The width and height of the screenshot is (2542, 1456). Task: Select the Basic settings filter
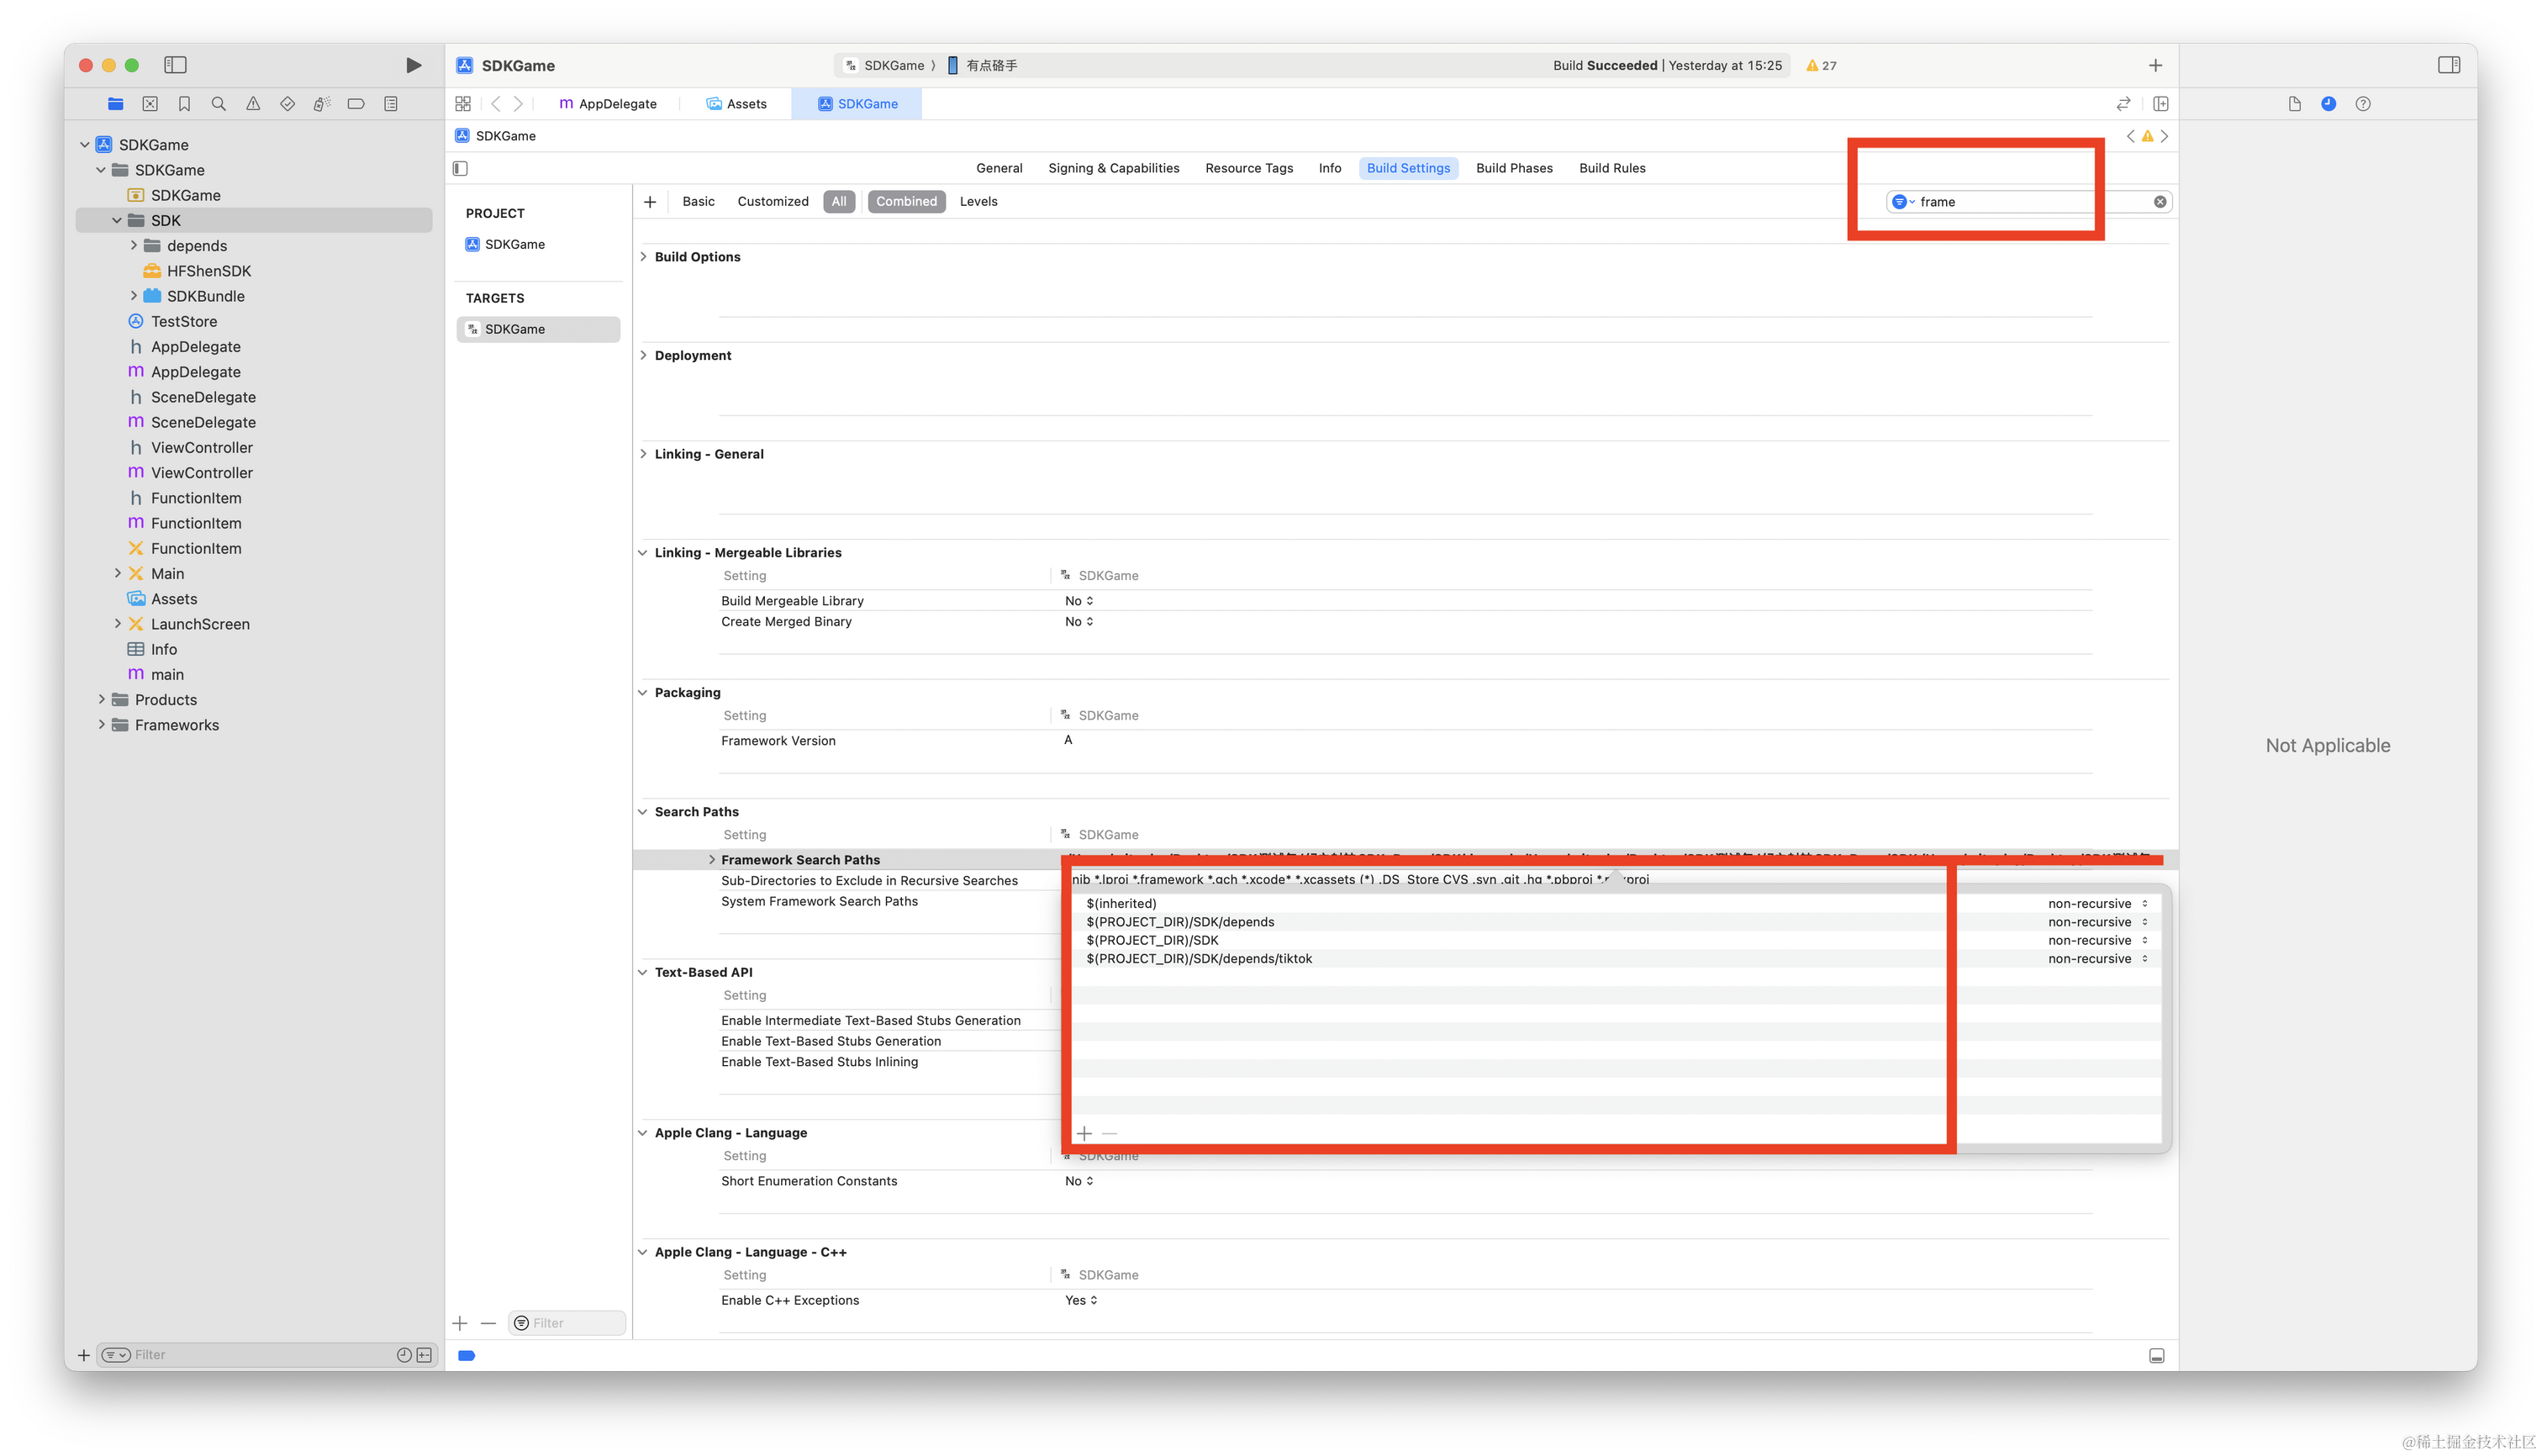(x=698, y=202)
